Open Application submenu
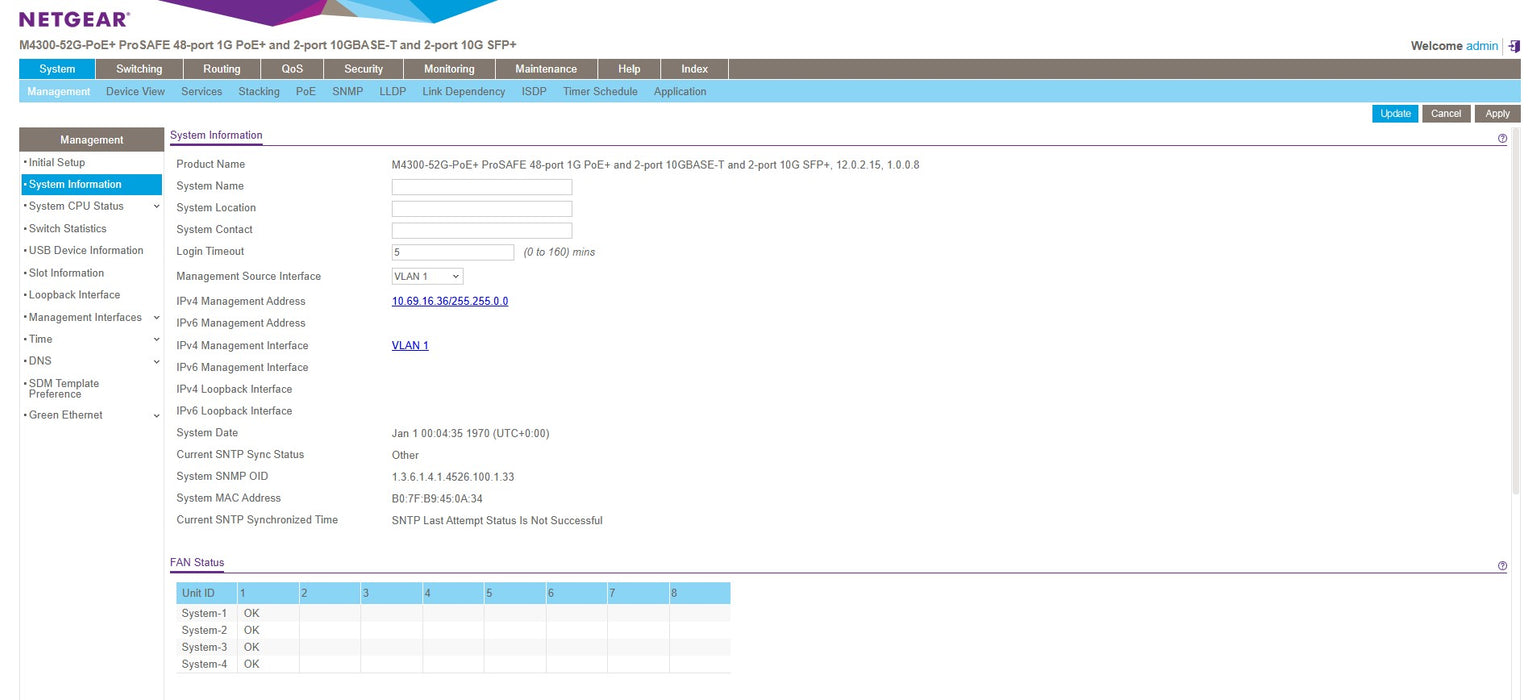 [680, 92]
